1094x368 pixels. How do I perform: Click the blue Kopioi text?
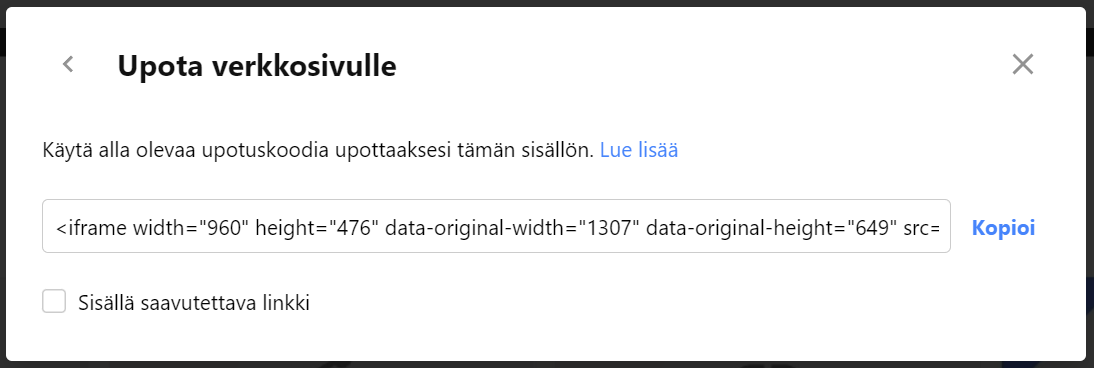[1003, 228]
